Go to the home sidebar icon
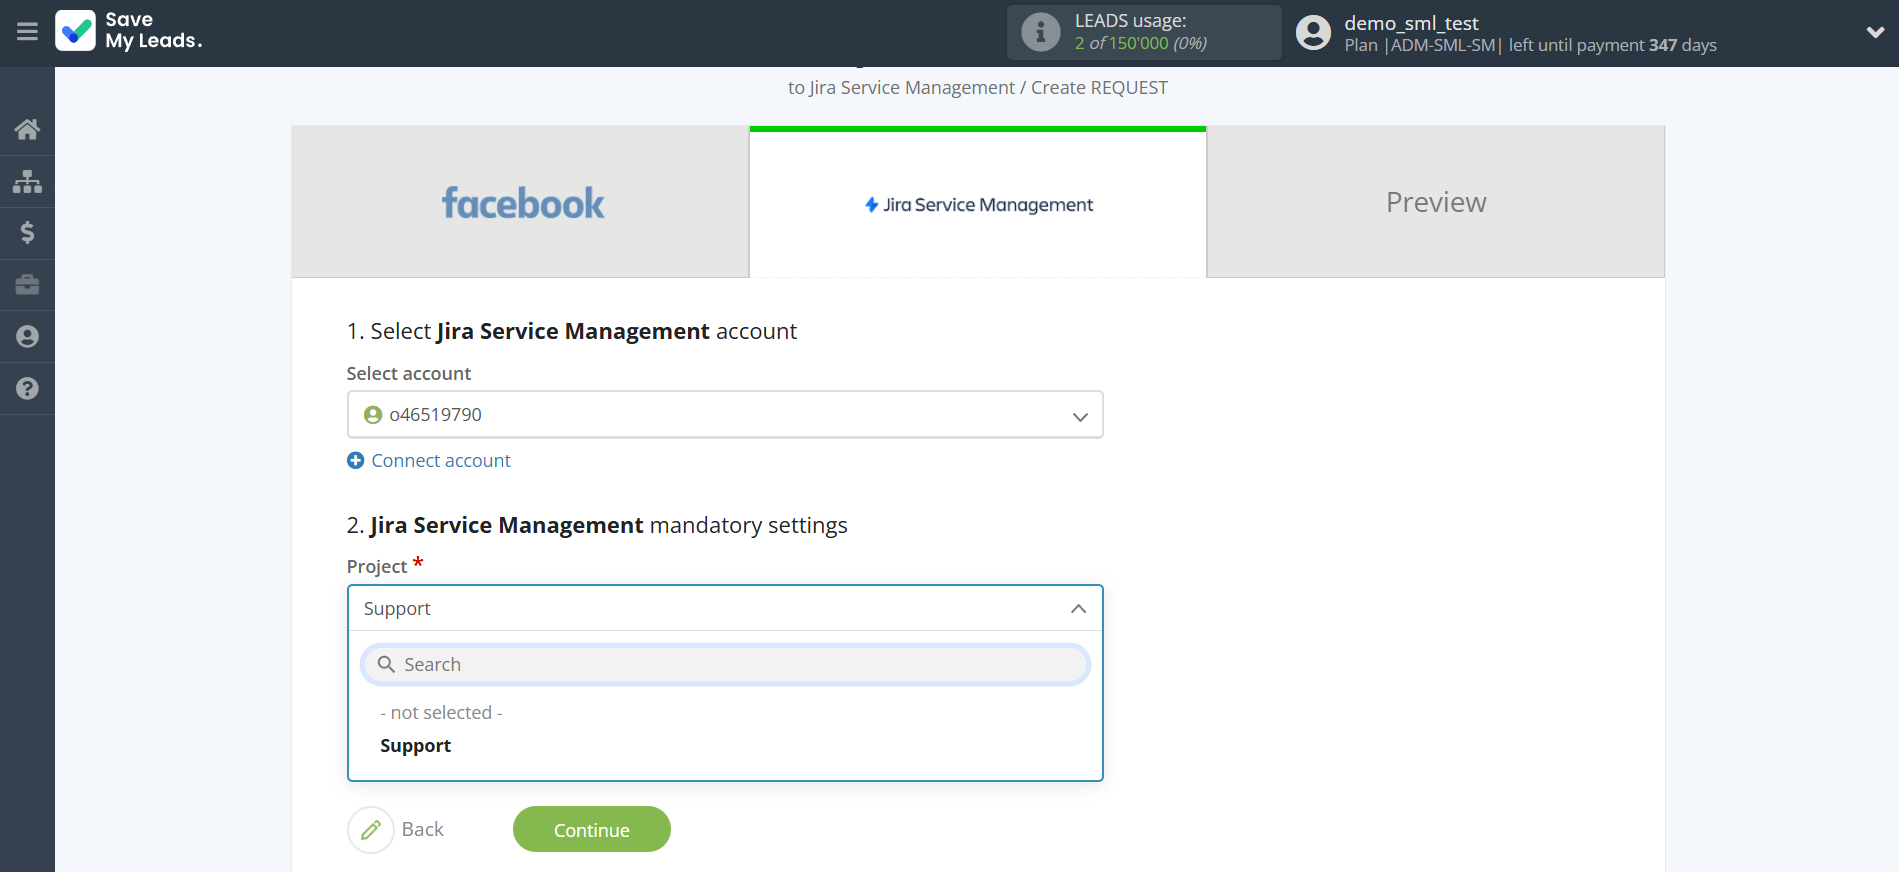Image resolution: width=1899 pixels, height=872 pixels. click(x=27, y=129)
